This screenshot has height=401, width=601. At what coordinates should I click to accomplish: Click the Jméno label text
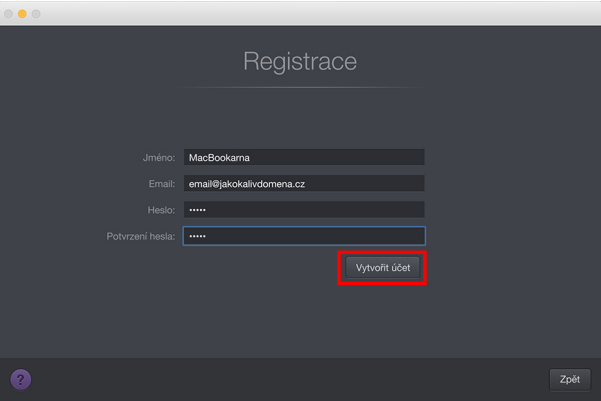pyautogui.click(x=158, y=158)
